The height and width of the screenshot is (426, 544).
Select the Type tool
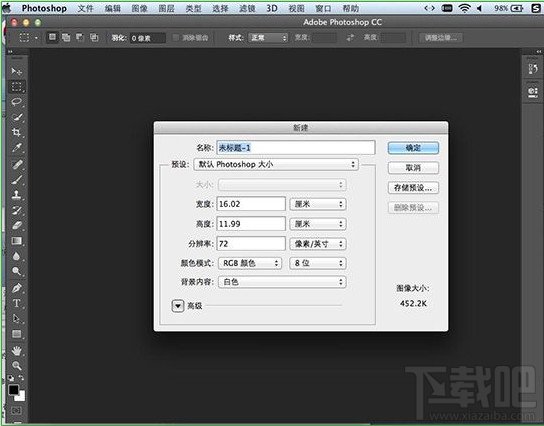(16, 303)
